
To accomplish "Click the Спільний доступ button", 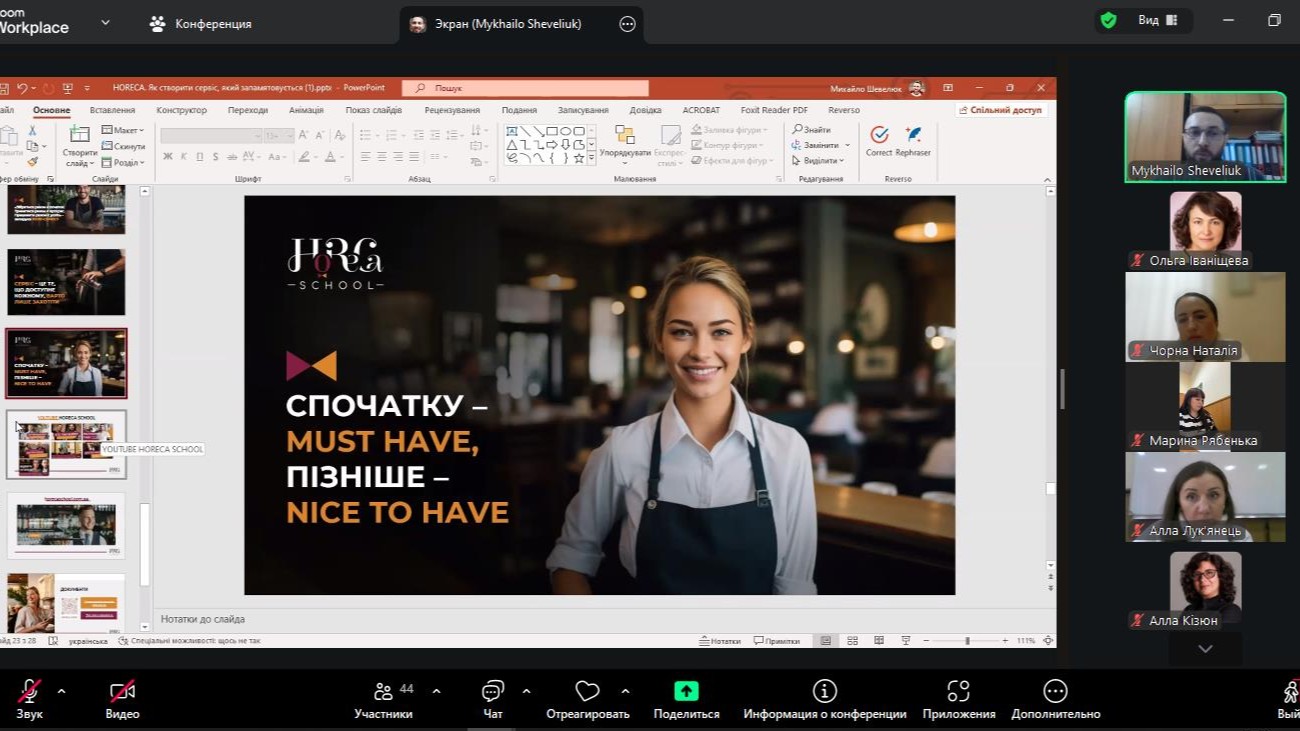I will pos(1000,110).
